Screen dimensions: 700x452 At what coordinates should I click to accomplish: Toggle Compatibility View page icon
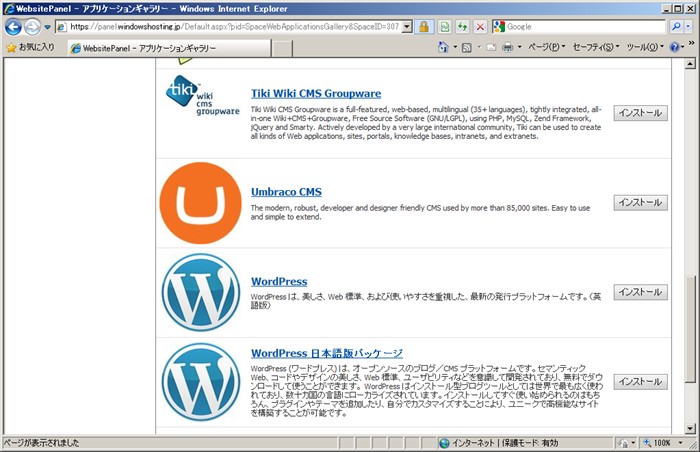pos(445,27)
